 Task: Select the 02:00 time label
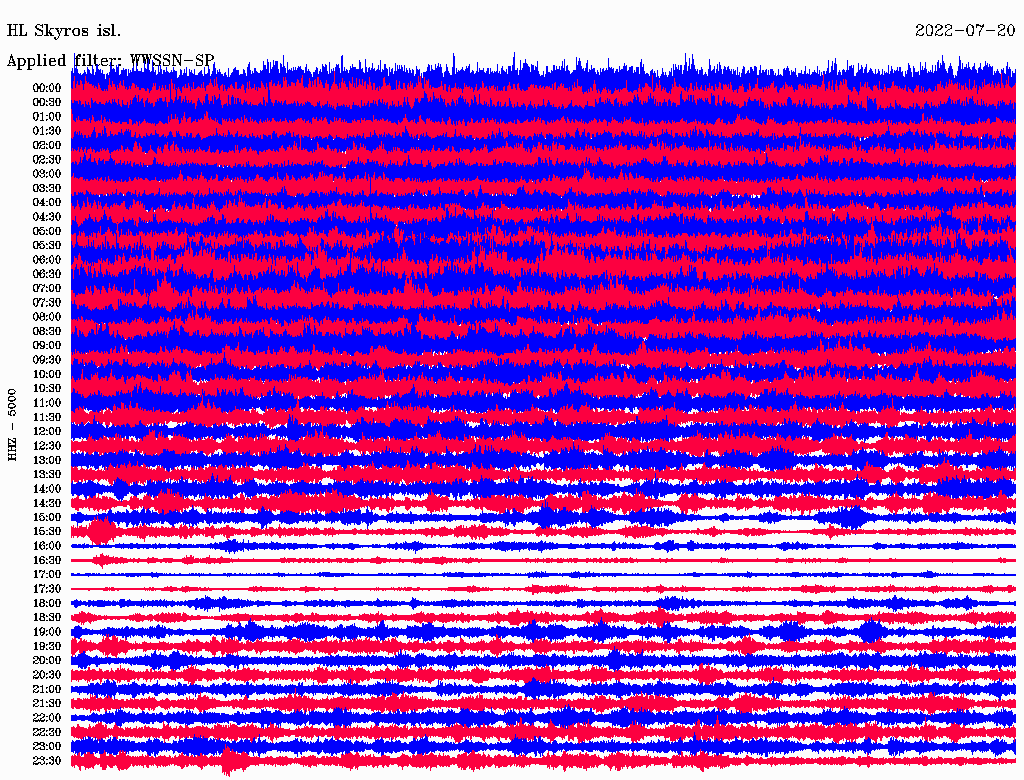point(47,146)
